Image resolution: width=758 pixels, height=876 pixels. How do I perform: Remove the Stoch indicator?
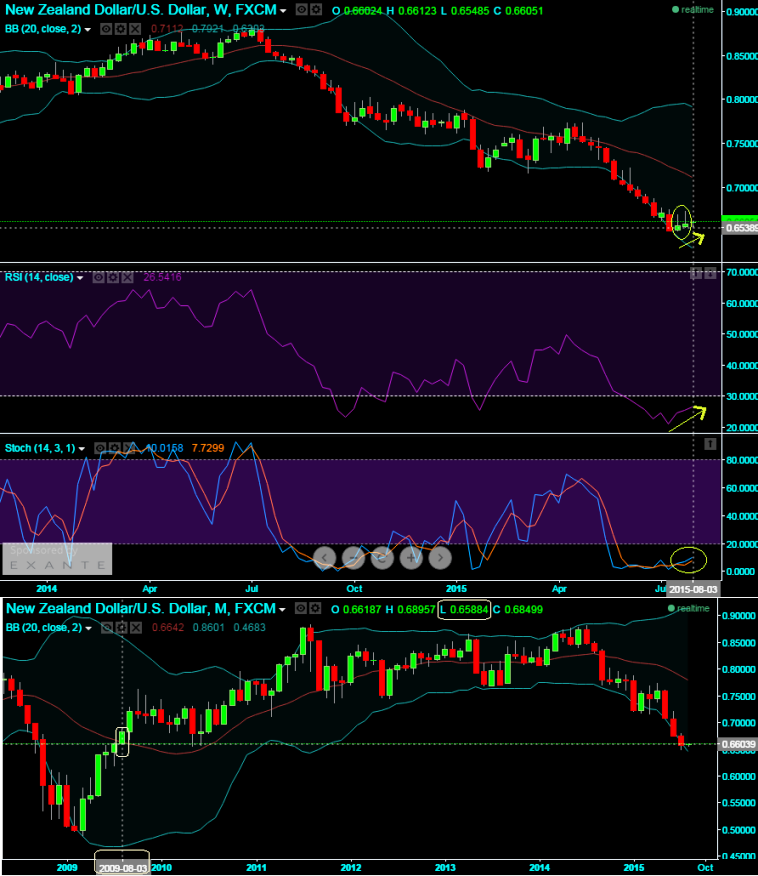pos(130,448)
